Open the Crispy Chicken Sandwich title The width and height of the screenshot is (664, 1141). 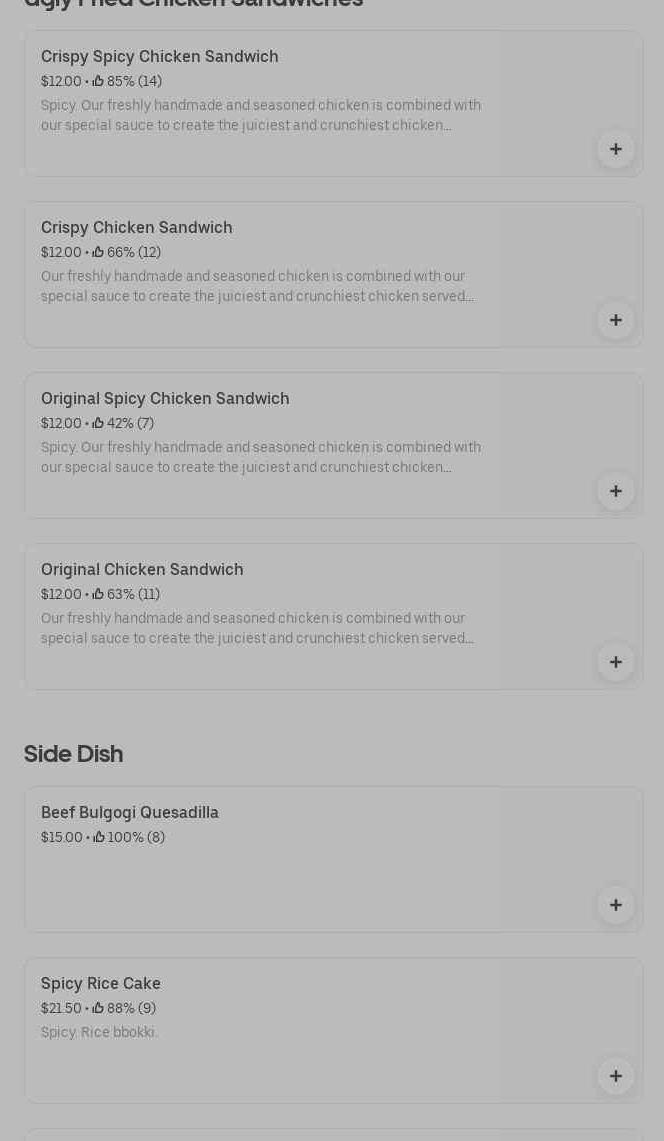[137, 228]
